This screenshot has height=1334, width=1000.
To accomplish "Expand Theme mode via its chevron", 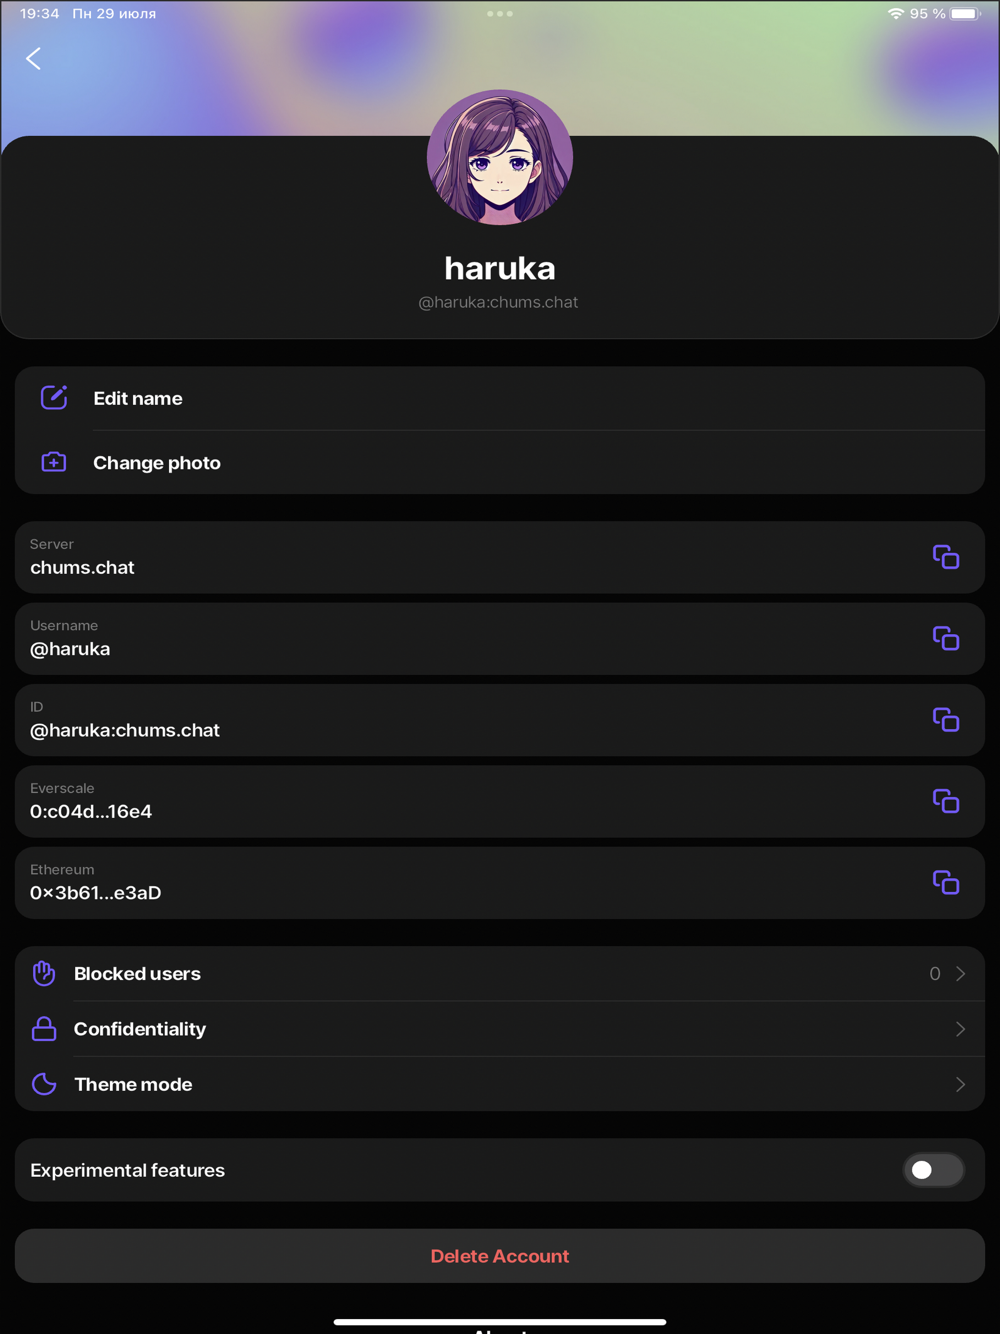I will 960,1085.
